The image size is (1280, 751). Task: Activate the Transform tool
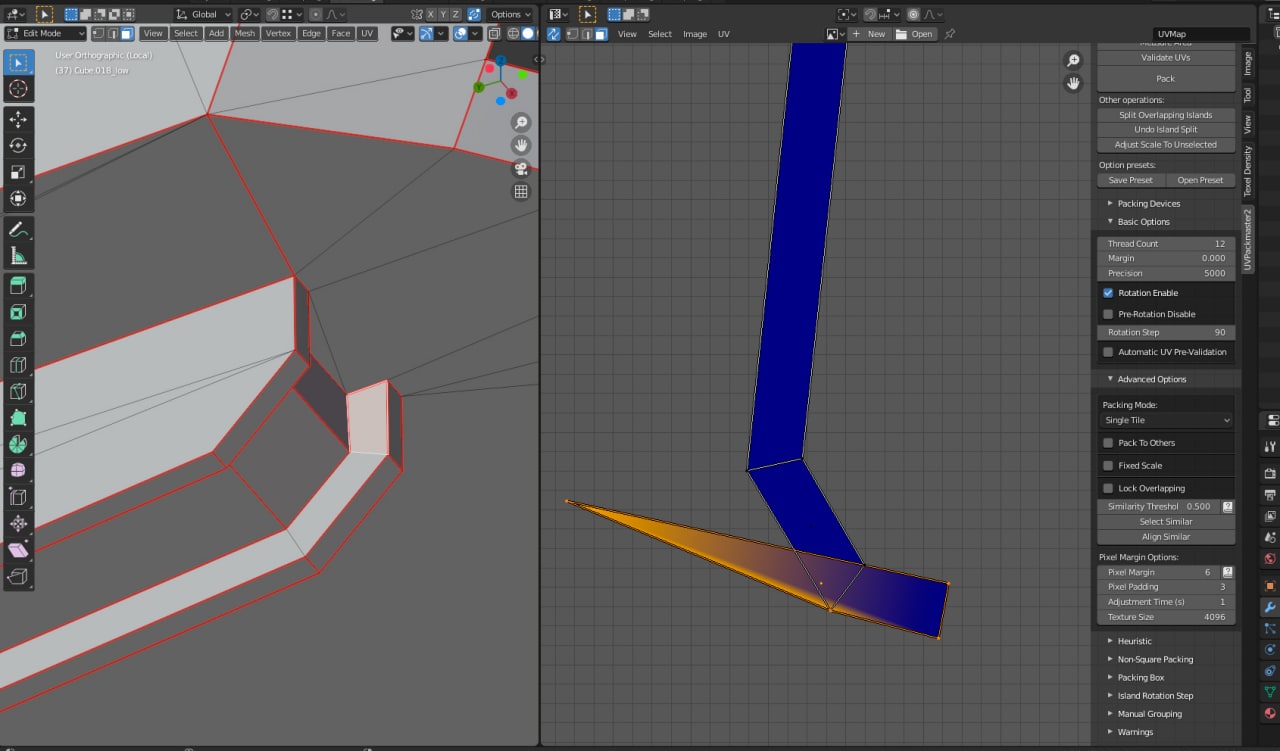pos(17,198)
